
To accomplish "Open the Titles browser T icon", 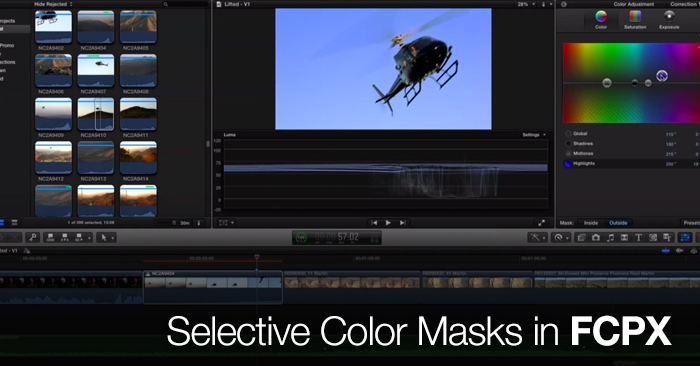I will pos(638,237).
